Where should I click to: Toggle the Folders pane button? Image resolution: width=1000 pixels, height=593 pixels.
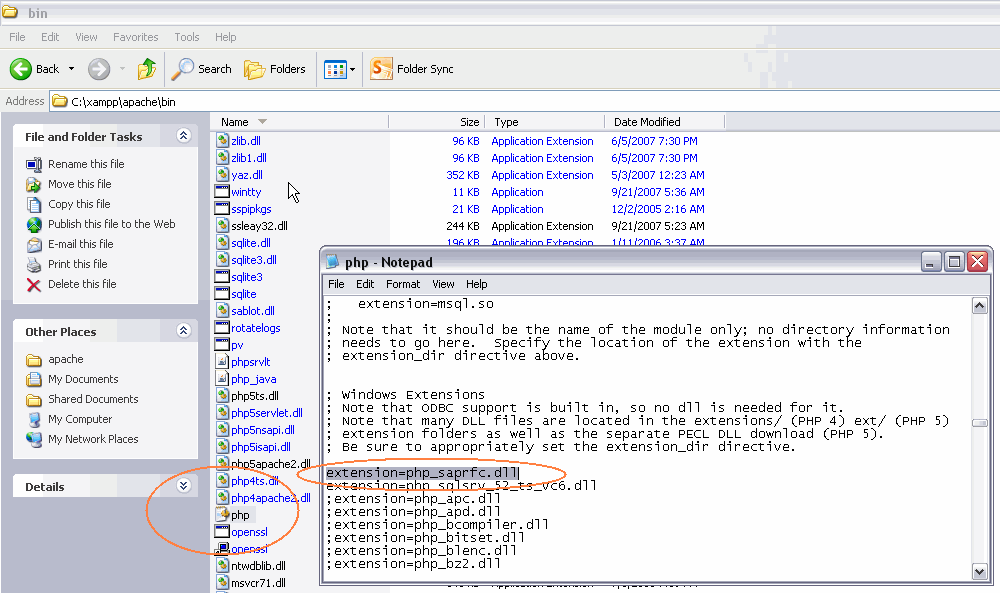pos(256,69)
